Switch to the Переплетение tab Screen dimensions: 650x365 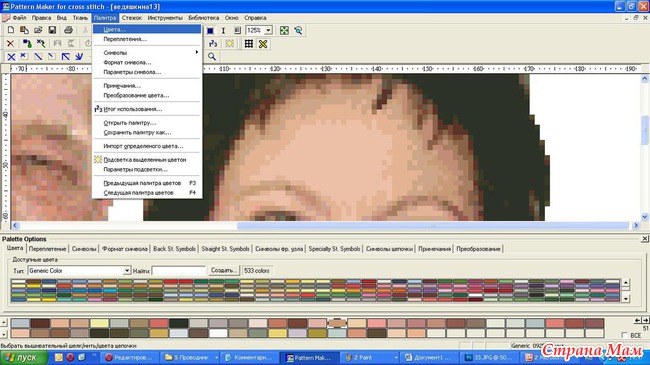[x=47, y=249]
